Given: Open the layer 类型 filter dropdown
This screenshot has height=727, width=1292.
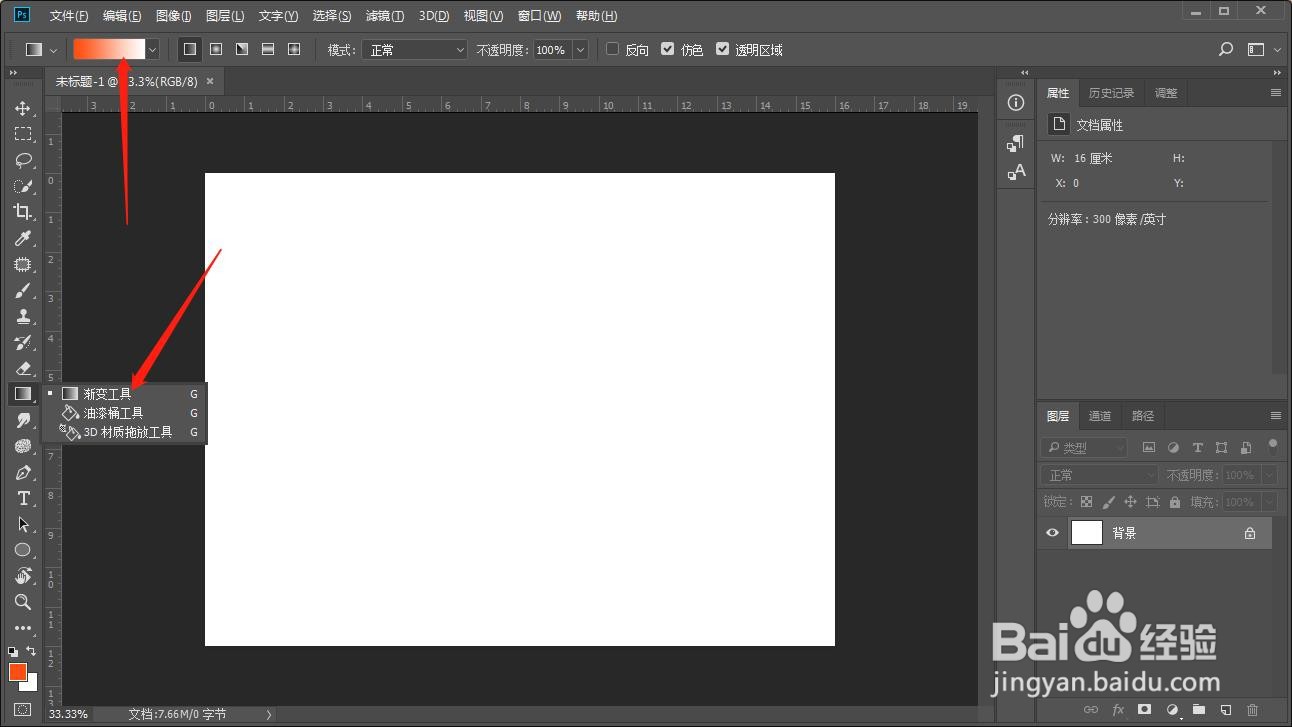Looking at the screenshot, I should tap(1084, 447).
